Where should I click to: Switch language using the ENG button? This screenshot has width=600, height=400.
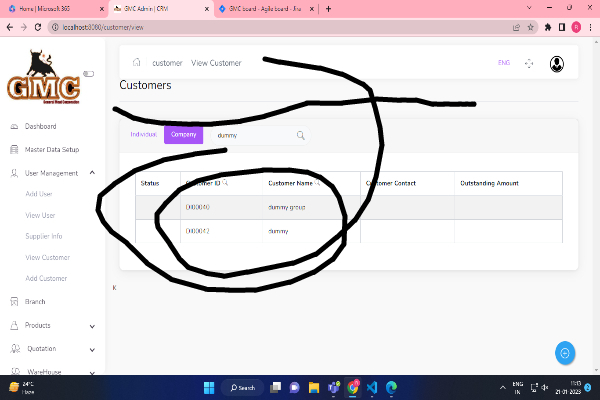(504, 63)
